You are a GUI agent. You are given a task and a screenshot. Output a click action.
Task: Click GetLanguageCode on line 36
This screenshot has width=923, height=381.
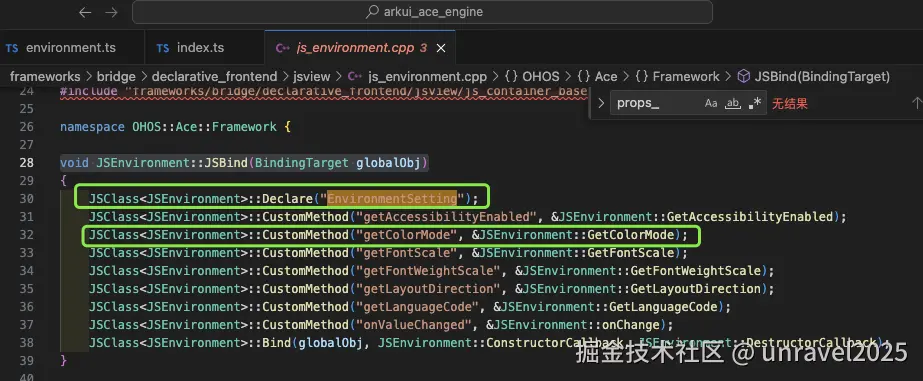(663, 307)
